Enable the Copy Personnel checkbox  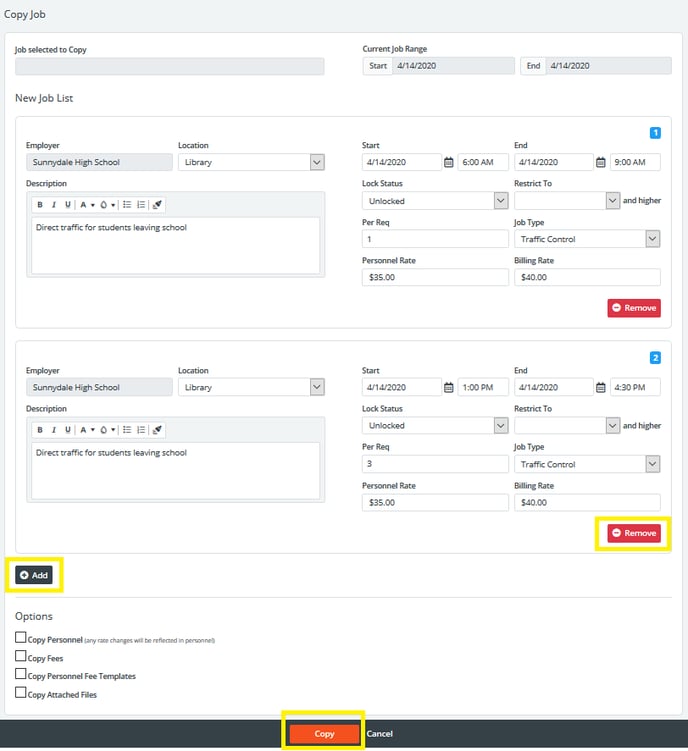pyautogui.click(x=21, y=638)
